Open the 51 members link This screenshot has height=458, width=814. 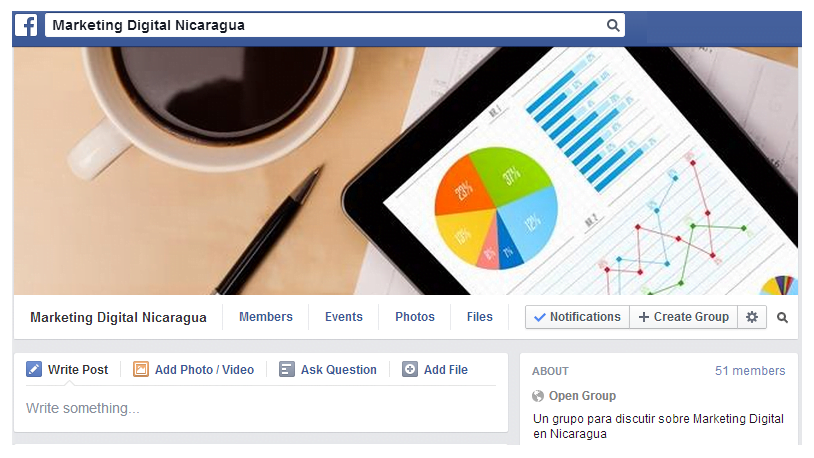750,371
